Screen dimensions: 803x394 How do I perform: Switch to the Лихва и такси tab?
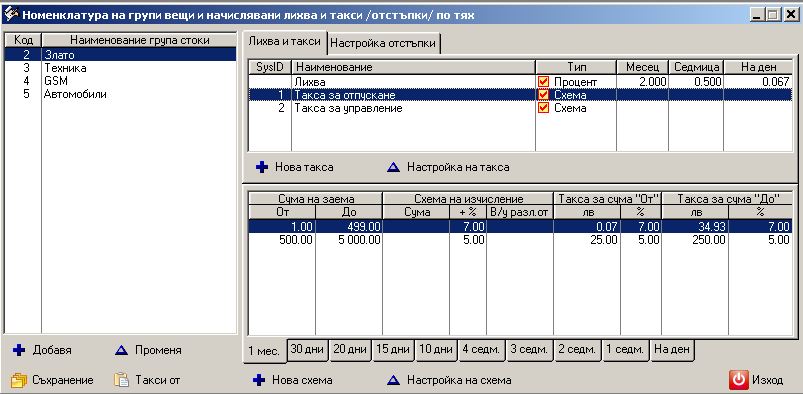point(284,42)
